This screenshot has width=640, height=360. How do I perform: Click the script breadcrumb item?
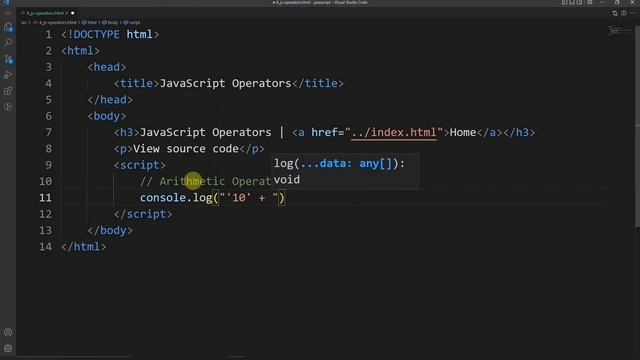[x=132, y=22]
